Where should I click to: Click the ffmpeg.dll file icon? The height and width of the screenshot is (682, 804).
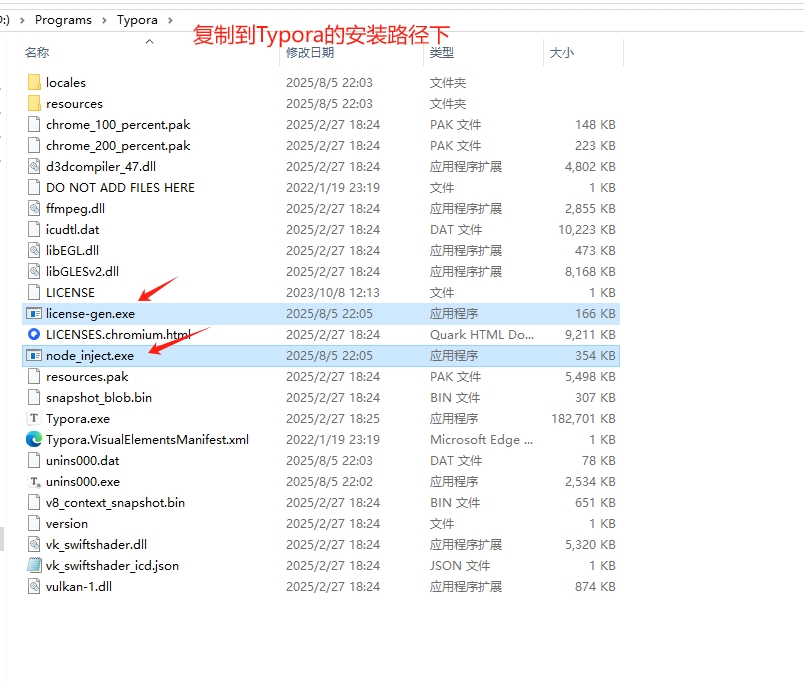[34, 209]
